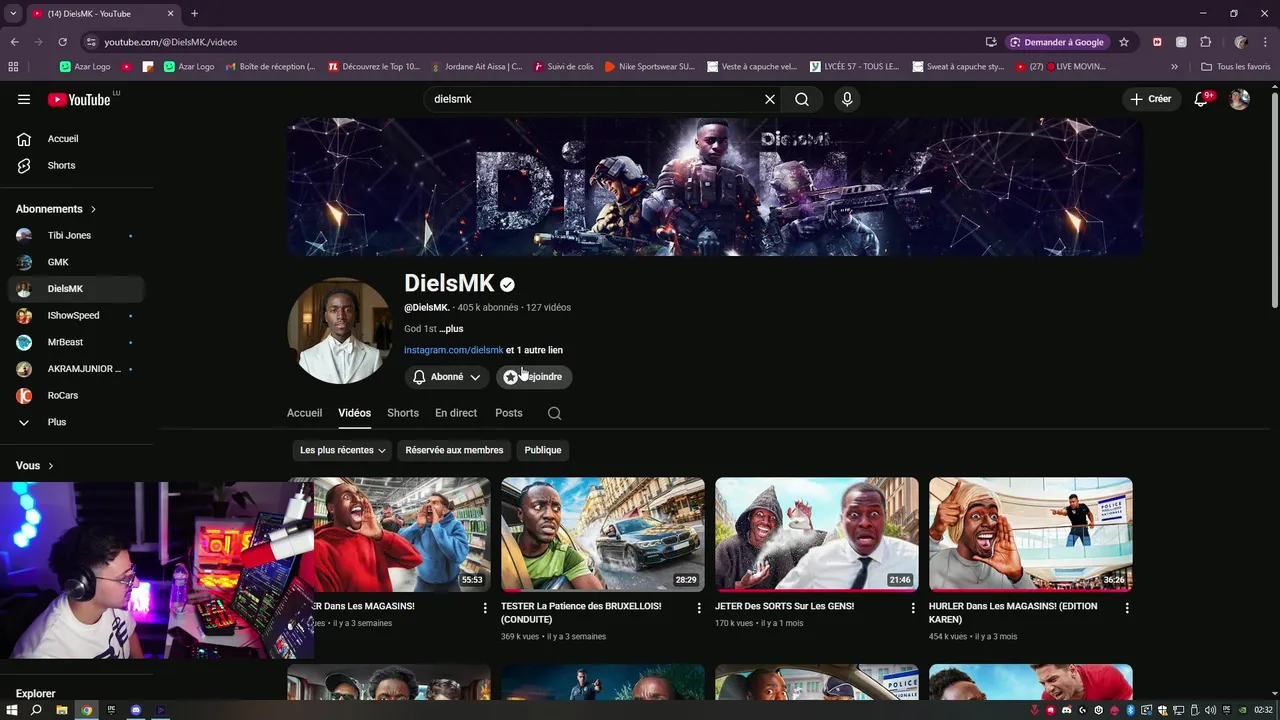The height and width of the screenshot is (720, 1280).
Task: Open Tibi Jones subscription
Action: point(76,235)
